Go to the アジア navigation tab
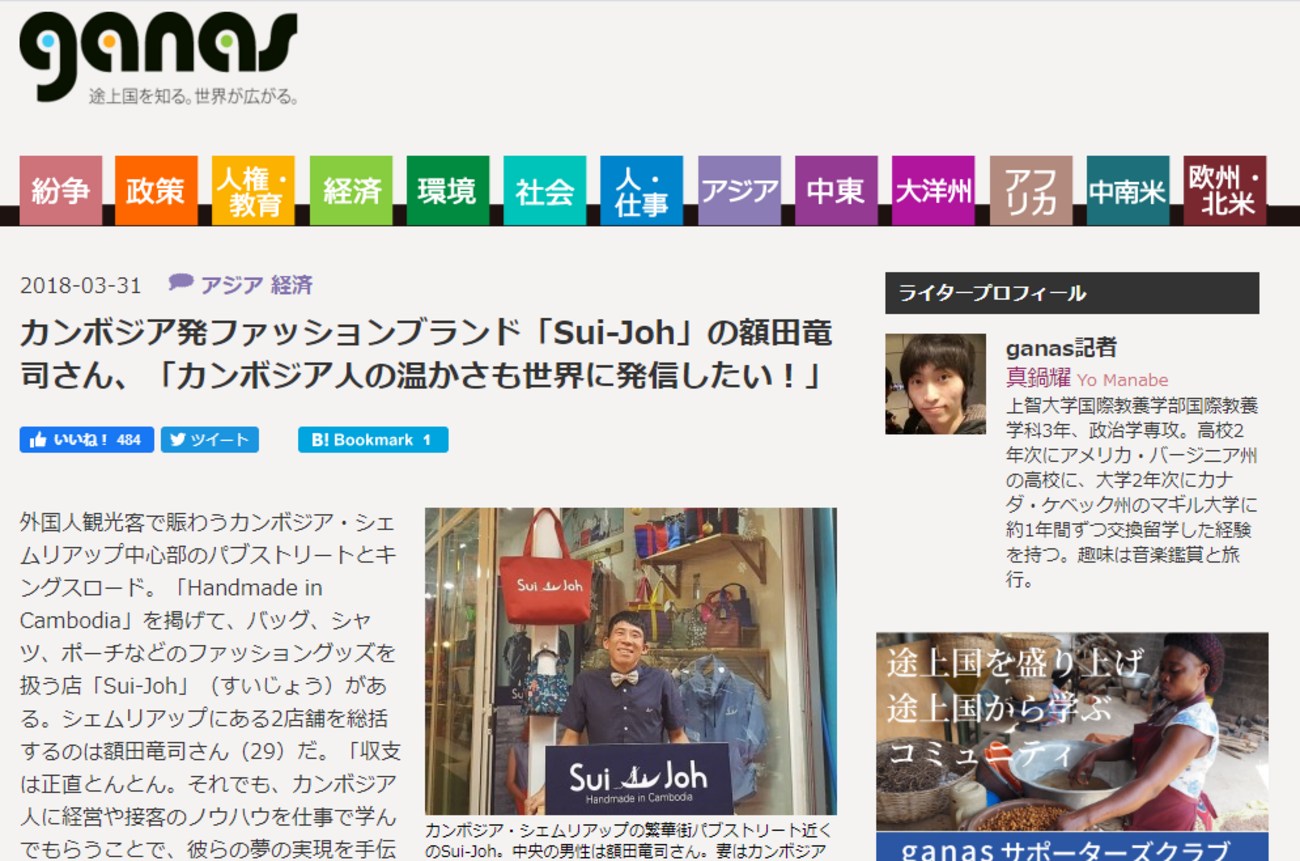This screenshot has width=1300, height=861. click(739, 190)
